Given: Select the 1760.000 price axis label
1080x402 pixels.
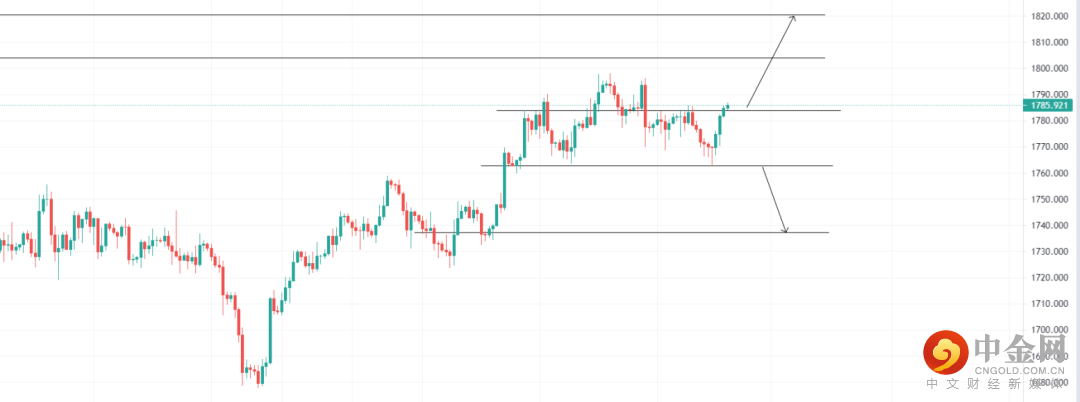Looking at the screenshot, I should tap(1050, 173).
